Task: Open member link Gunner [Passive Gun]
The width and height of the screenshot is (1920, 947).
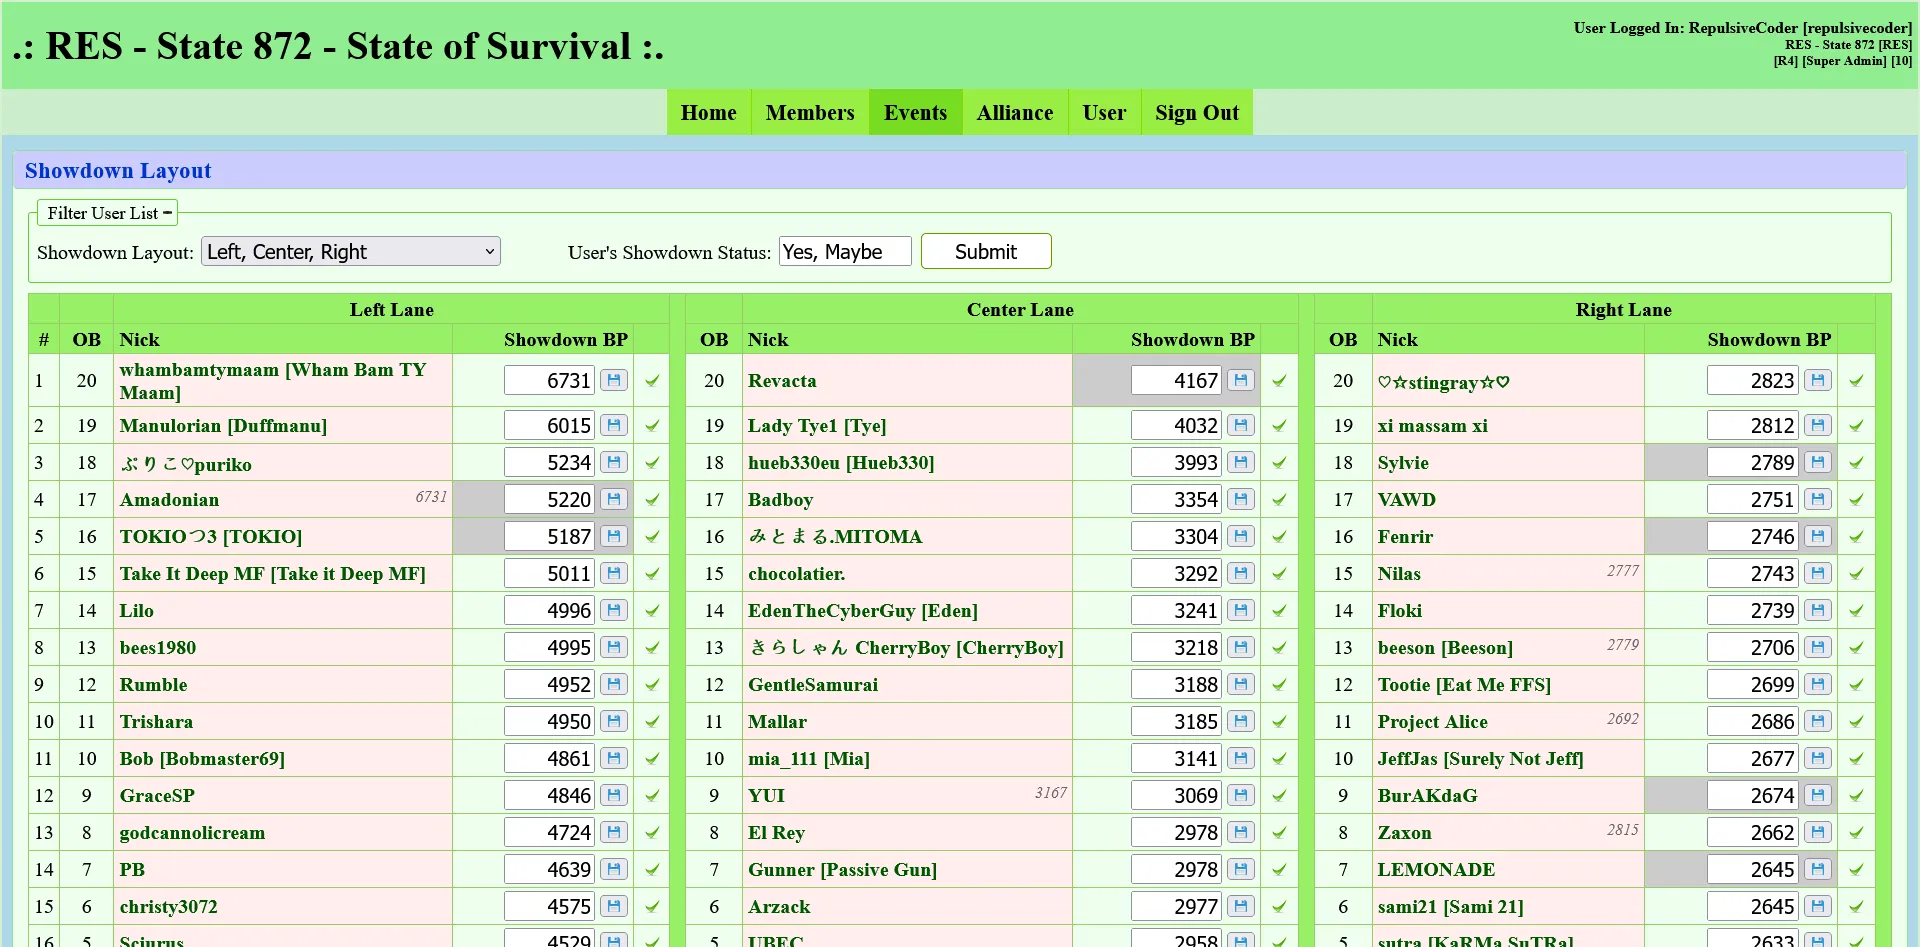Action: [x=843, y=869]
